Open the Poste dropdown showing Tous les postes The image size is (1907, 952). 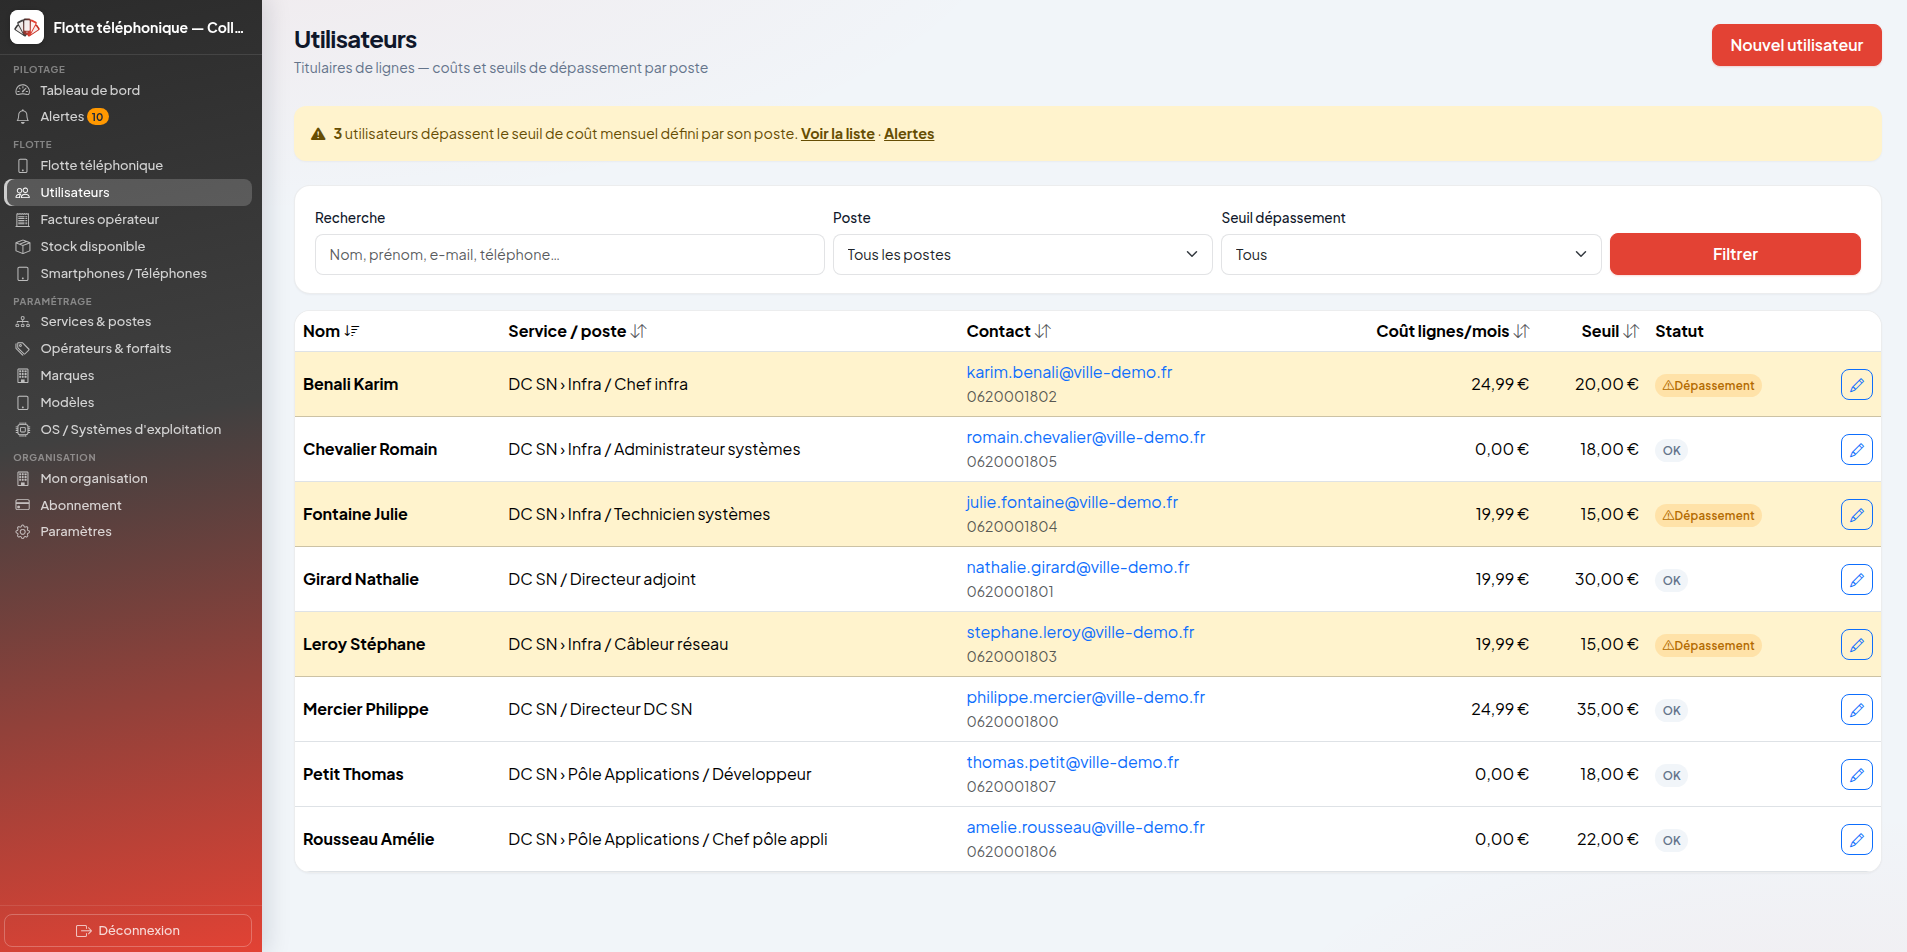[1022, 255]
